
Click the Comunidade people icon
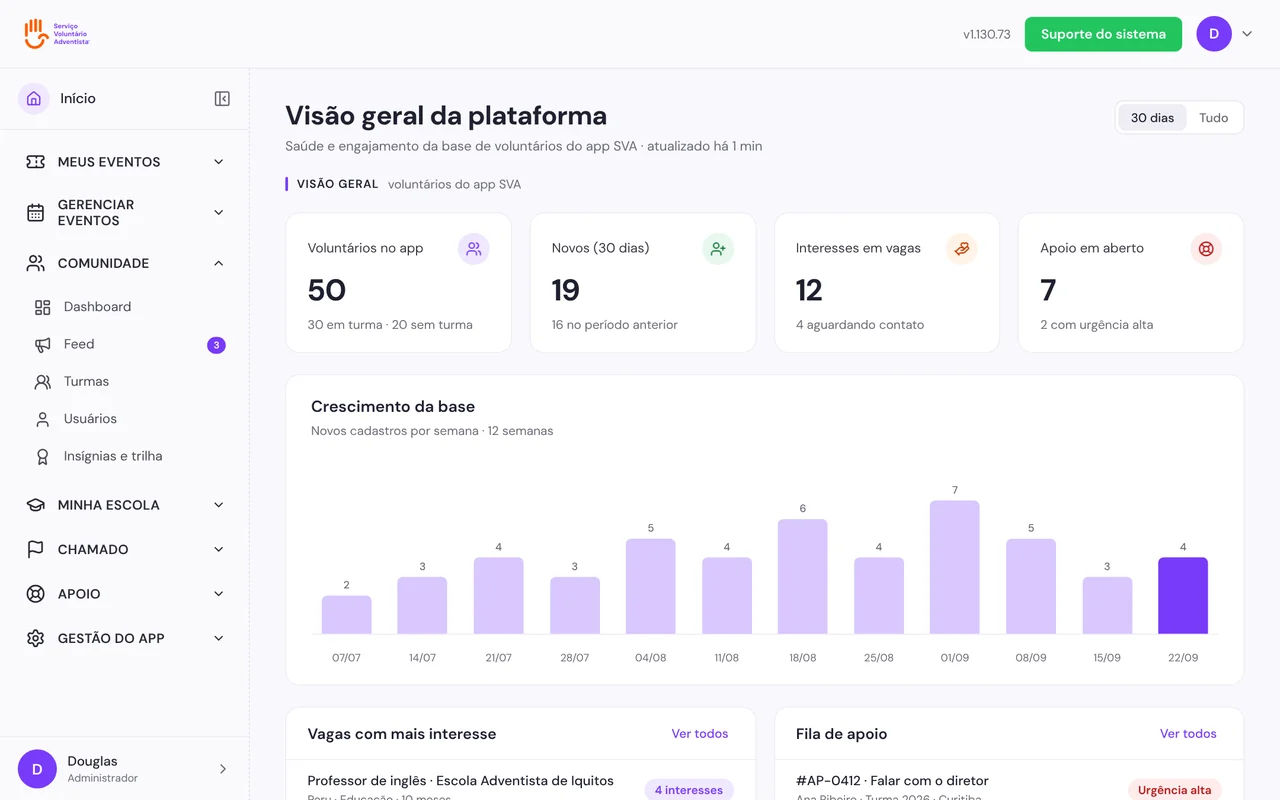pyautogui.click(x=36, y=263)
